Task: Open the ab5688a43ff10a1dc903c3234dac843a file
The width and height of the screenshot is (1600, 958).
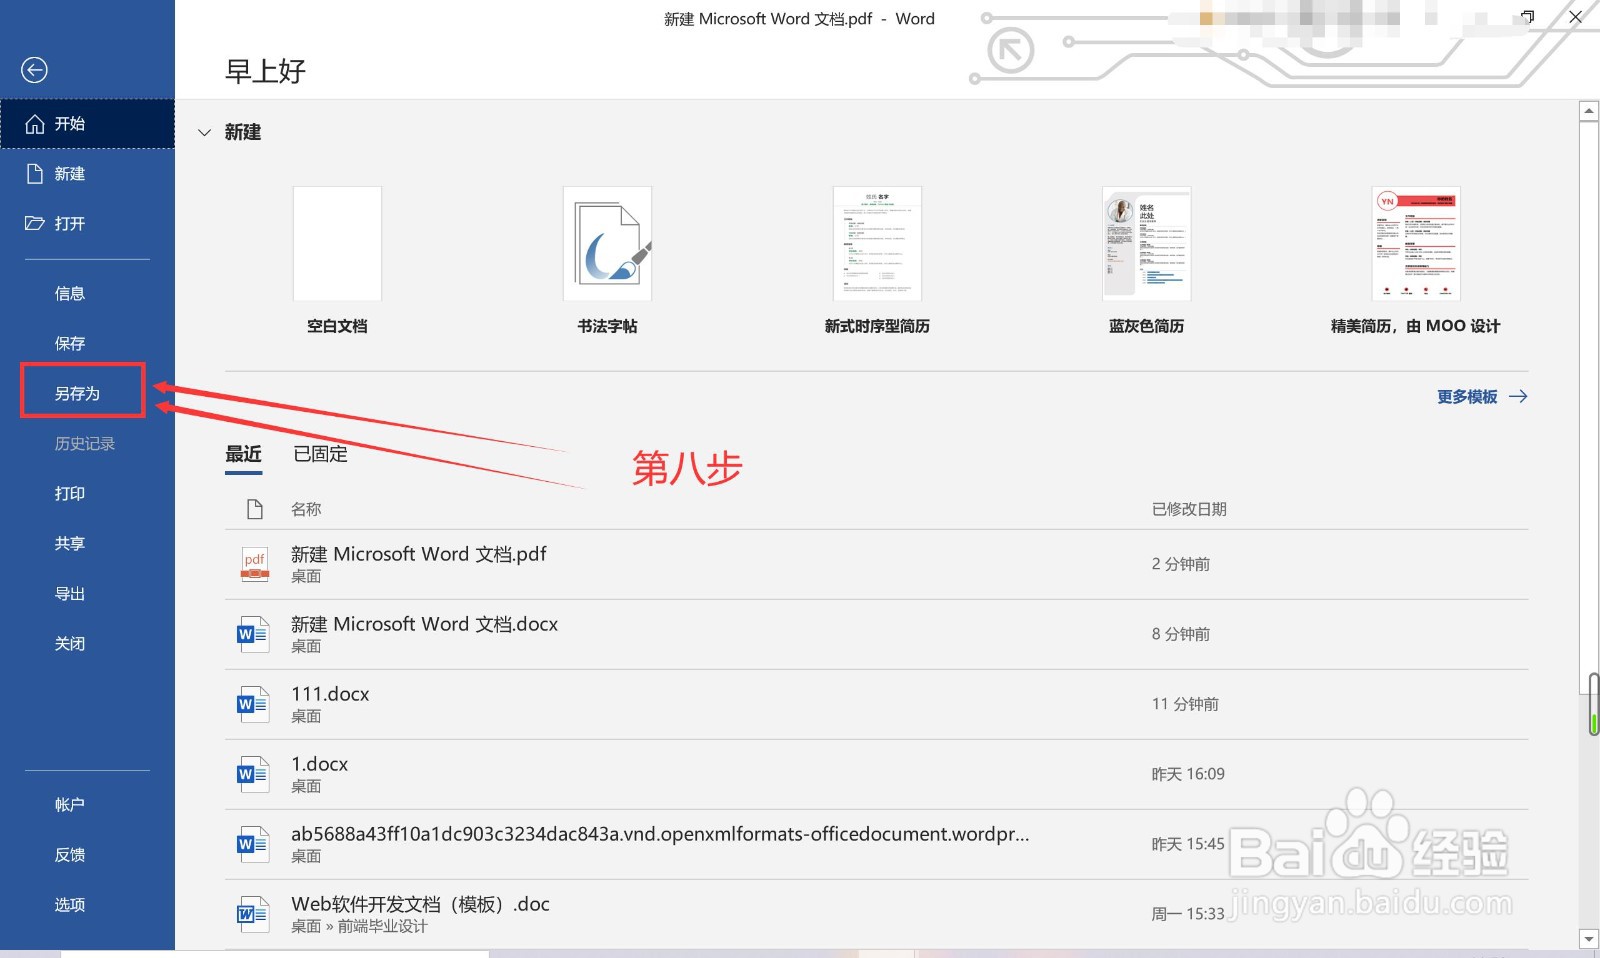Action: 877,845
